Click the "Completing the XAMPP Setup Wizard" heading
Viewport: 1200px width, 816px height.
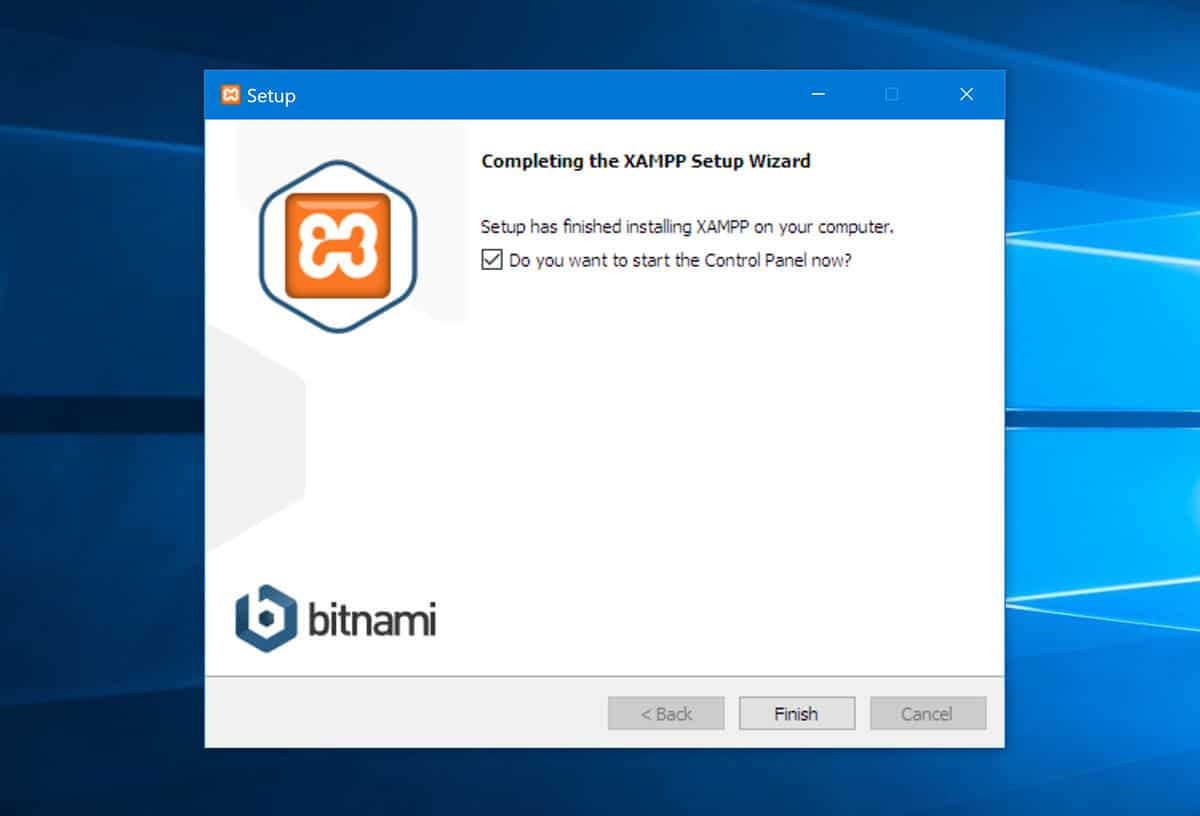pos(646,160)
